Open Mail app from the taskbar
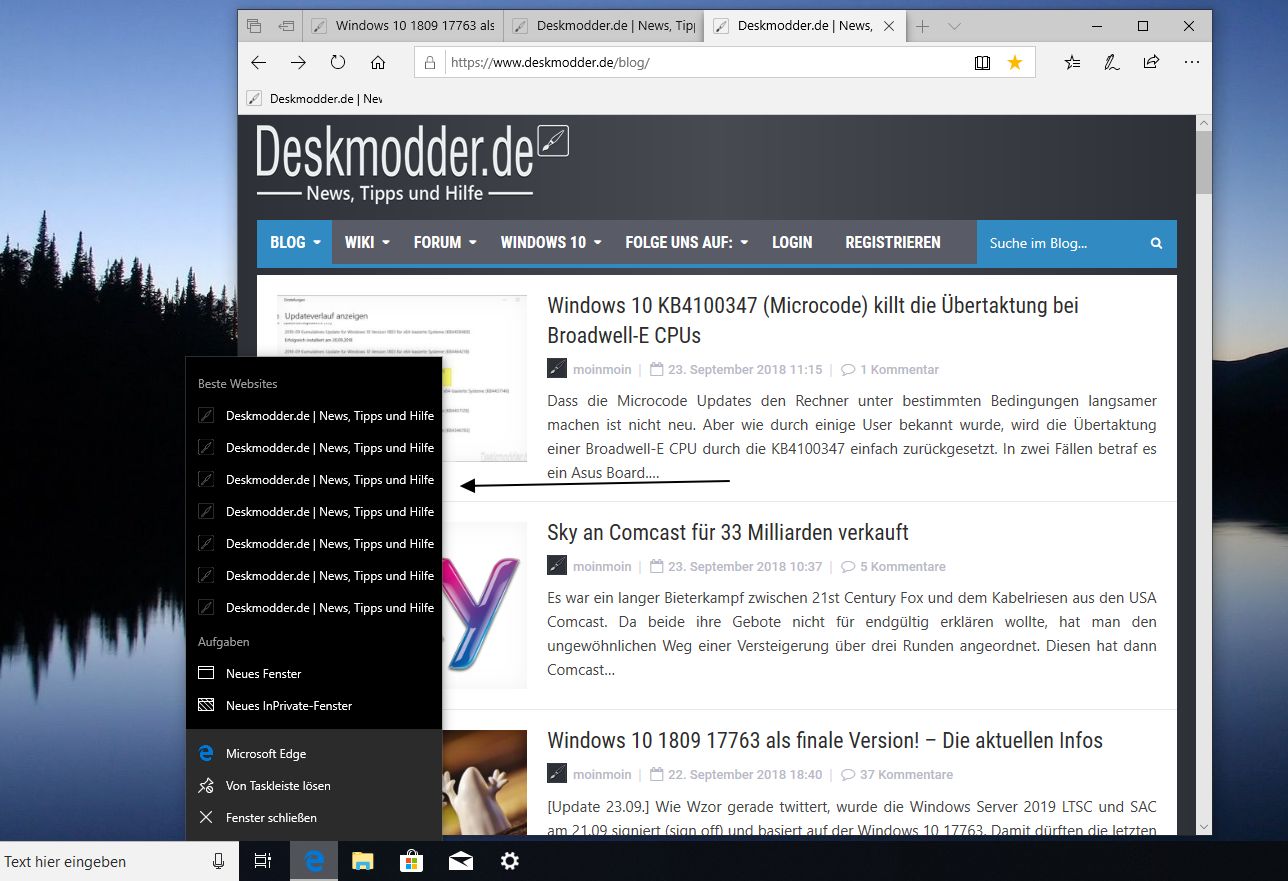This screenshot has width=1288, height=881. click(460, 861)
